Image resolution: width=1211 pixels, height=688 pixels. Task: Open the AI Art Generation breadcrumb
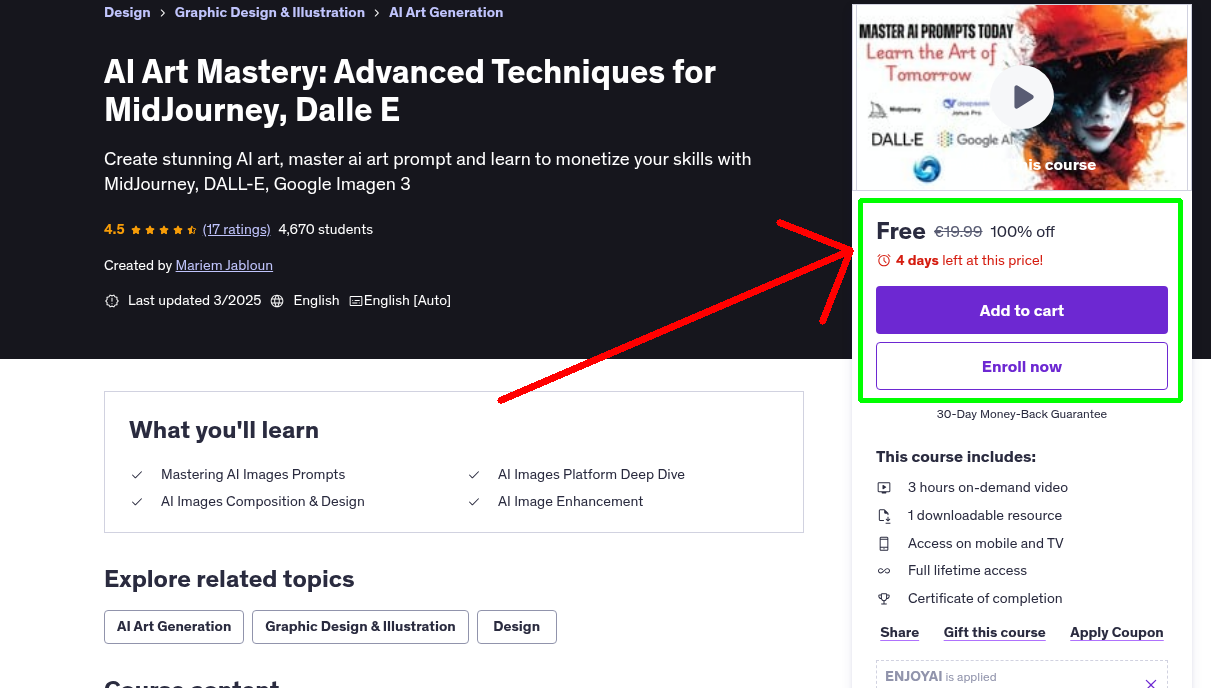click(x=446, y=13)
